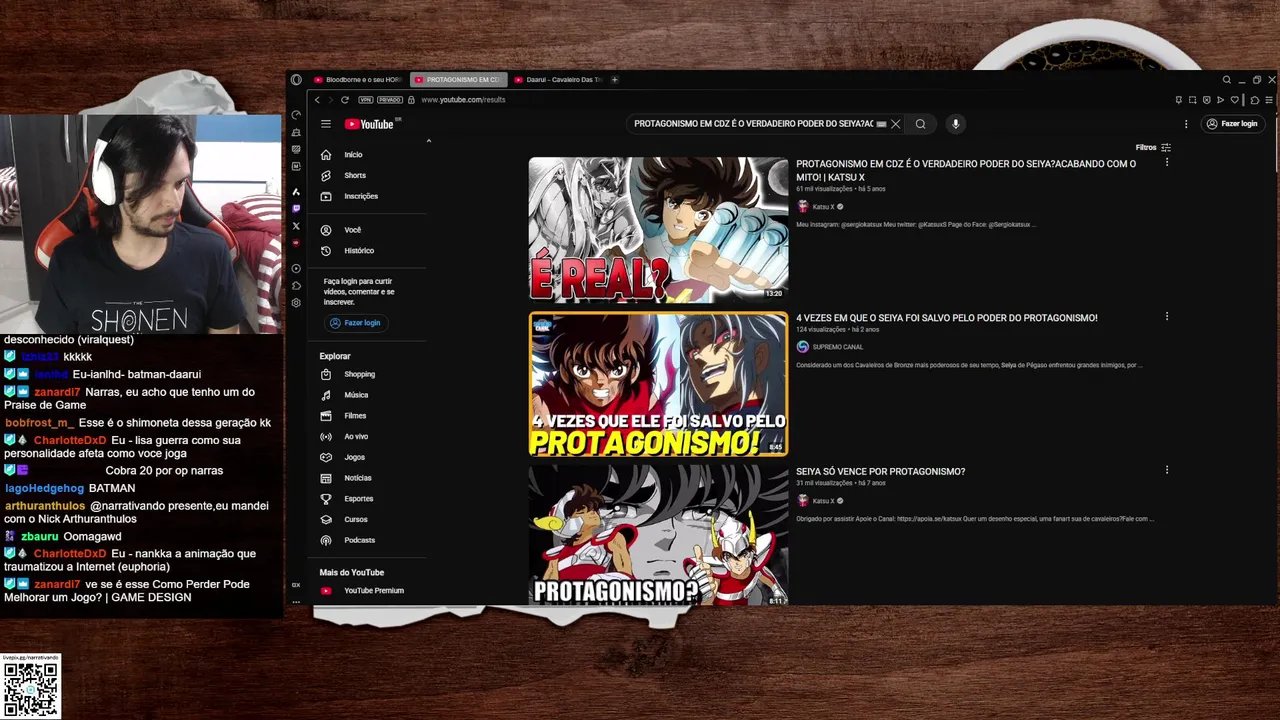Open options for 'Seiya só vence por protagonismo' video

coord(1166,470)
